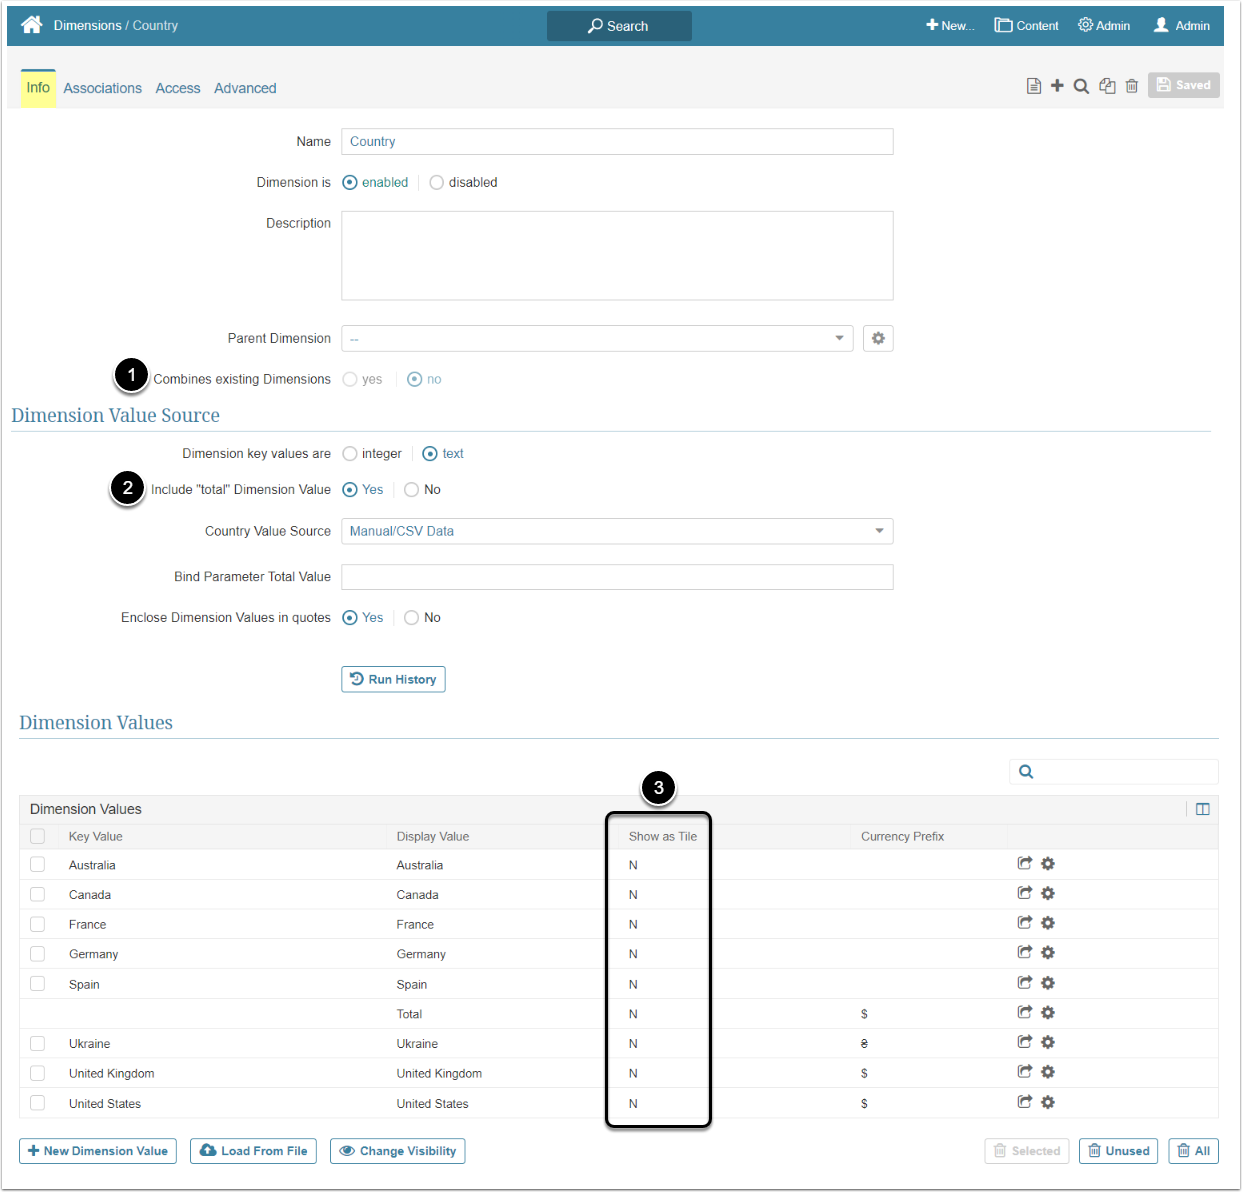Click the export icon for Canada row

[1025, 893]
